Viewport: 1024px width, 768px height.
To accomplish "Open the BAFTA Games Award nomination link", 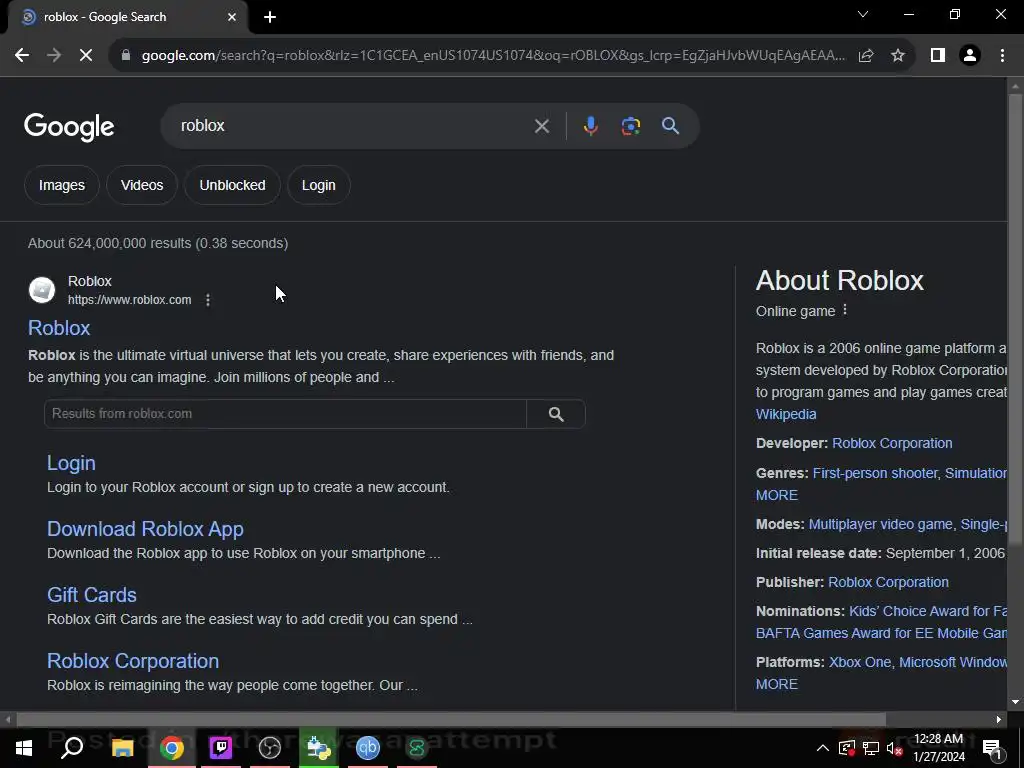I will (x=881, y=633).
